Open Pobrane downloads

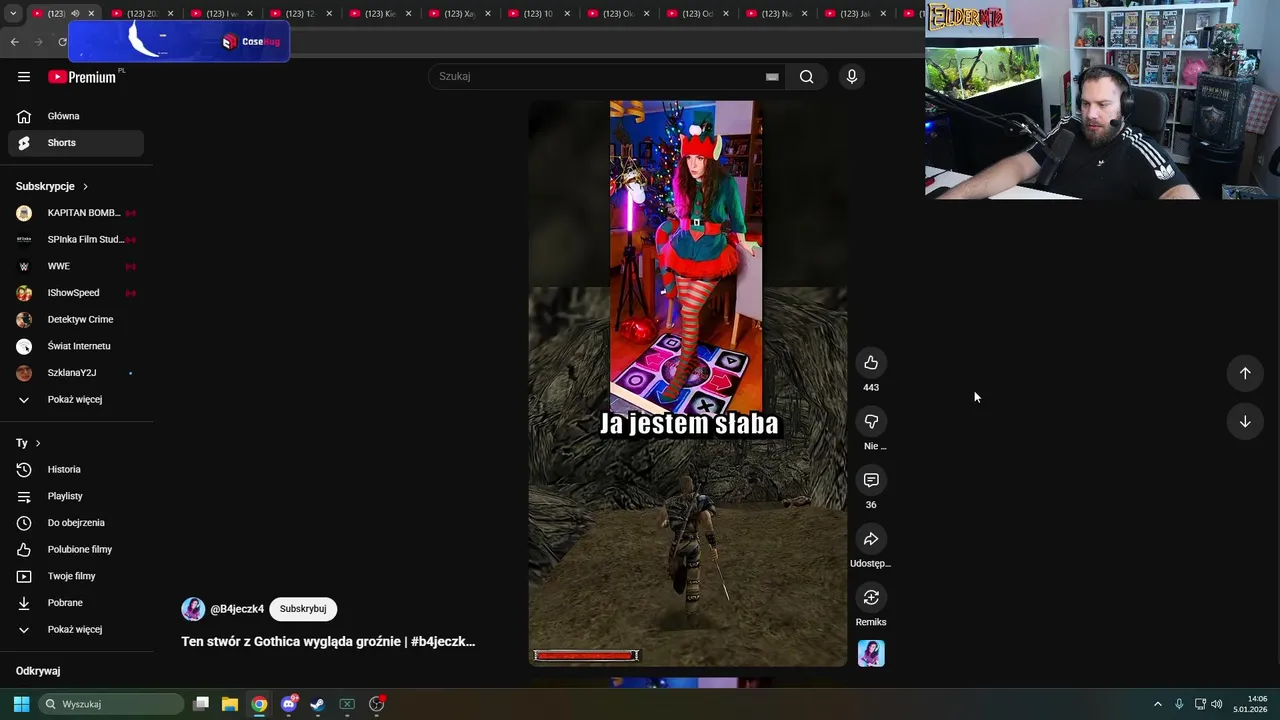pyautogui.click(x=76, y=603)
